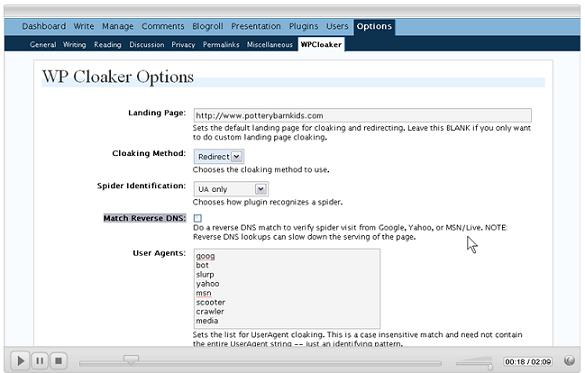Click the Spider Identification label
The width and height of the screenshot is (585, 373).
(141, 186)
